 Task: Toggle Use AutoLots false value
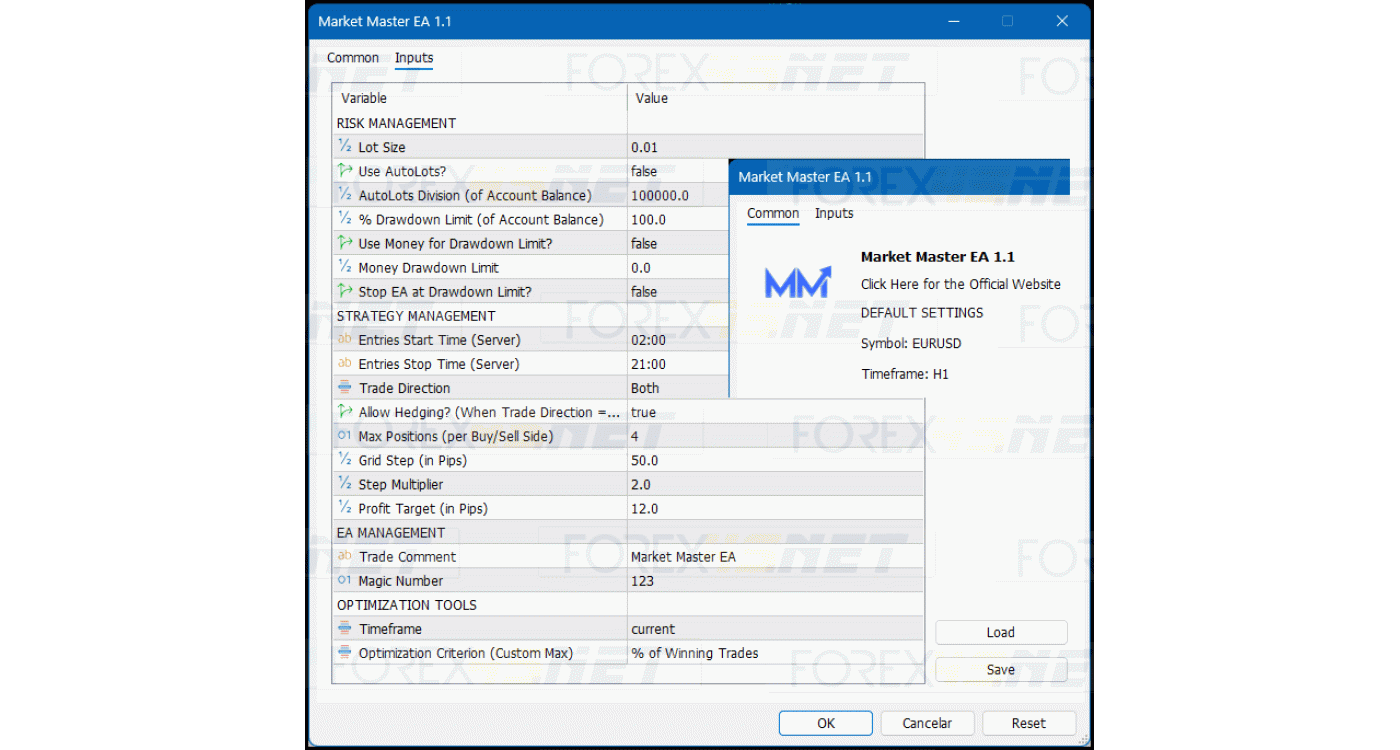[x=644, y=171]
